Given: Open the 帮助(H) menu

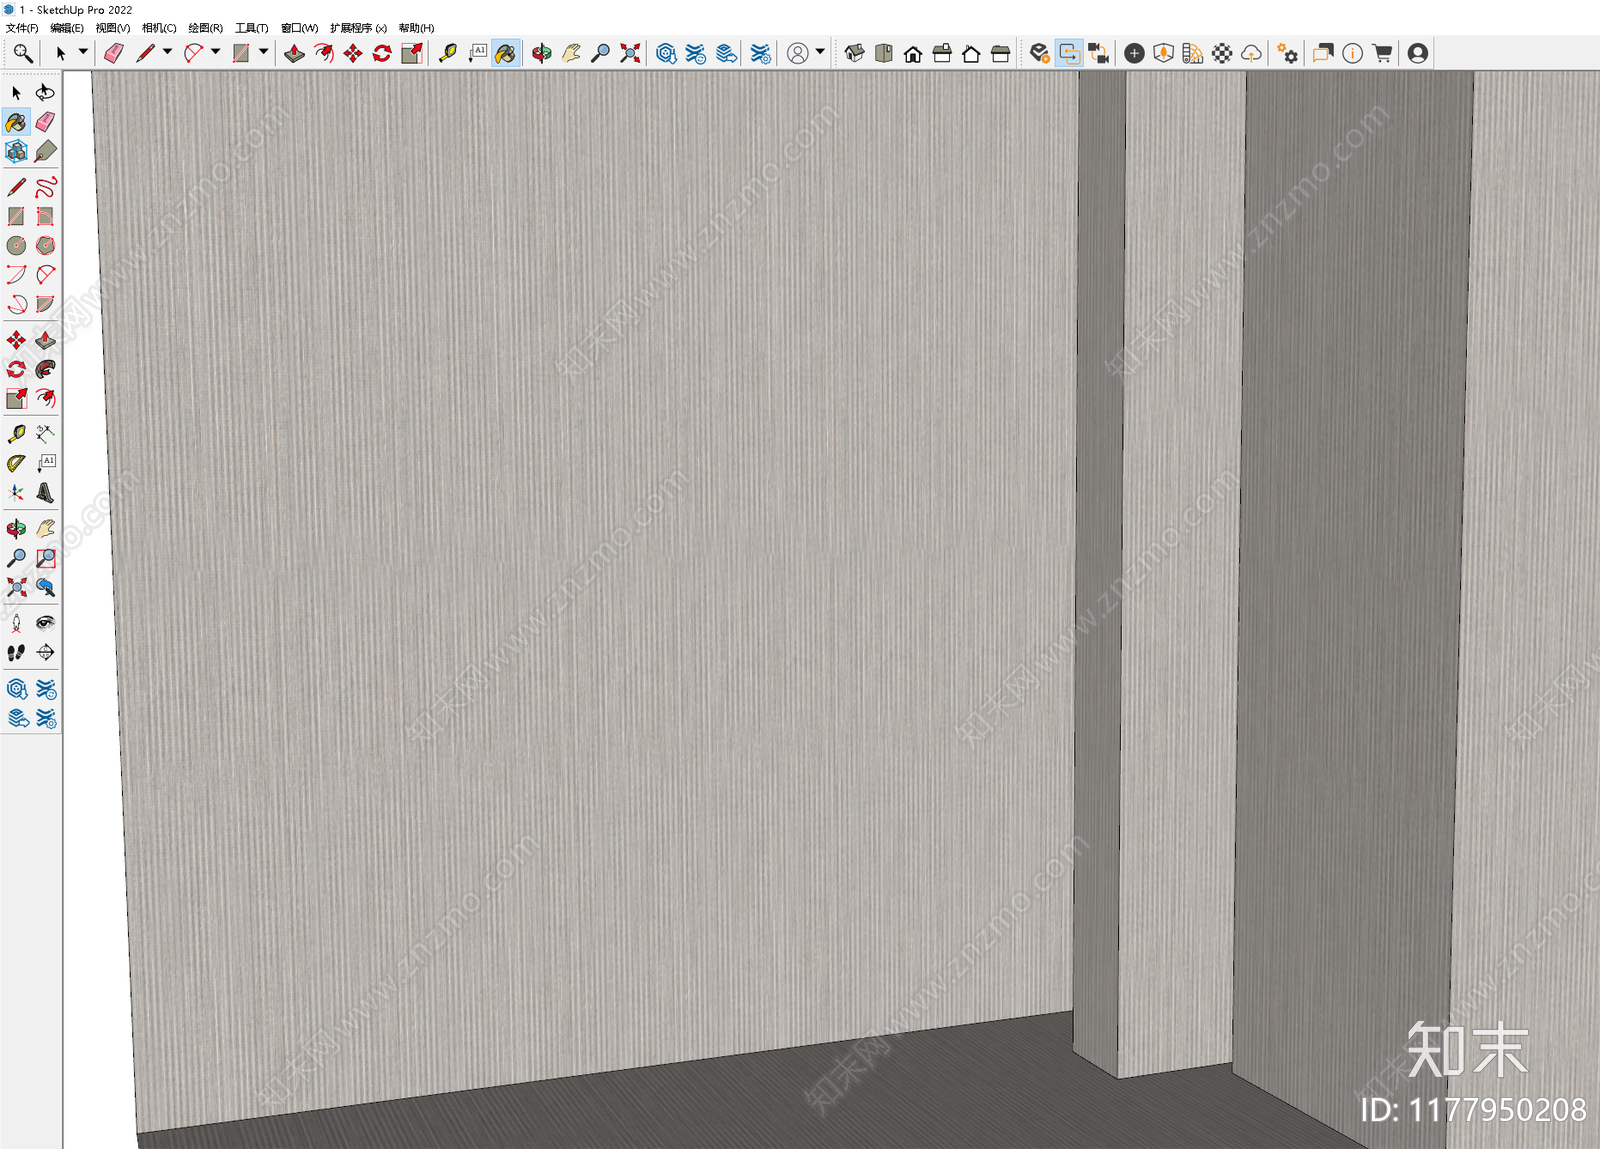Looking at the screenshot, I should pos(416,28).
